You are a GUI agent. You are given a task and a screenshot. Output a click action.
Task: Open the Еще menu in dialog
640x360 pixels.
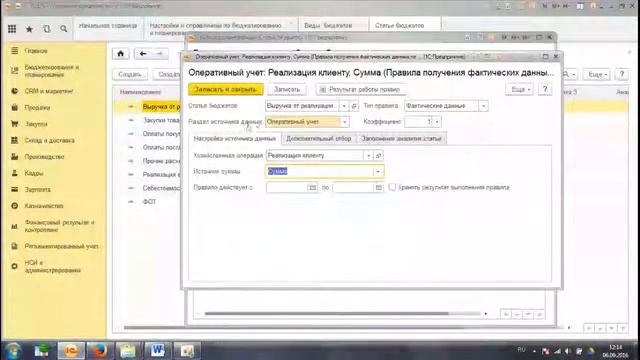pyautogui.click(x=519, y=89)
